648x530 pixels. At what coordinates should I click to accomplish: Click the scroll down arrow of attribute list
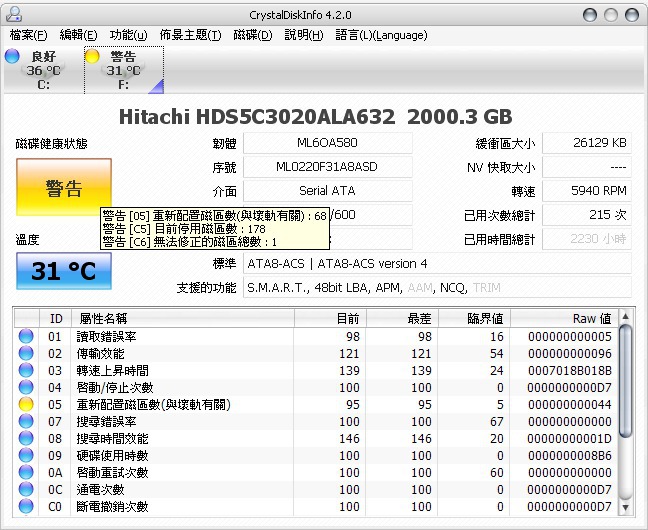pyautogui.click(x=626, y=507)
